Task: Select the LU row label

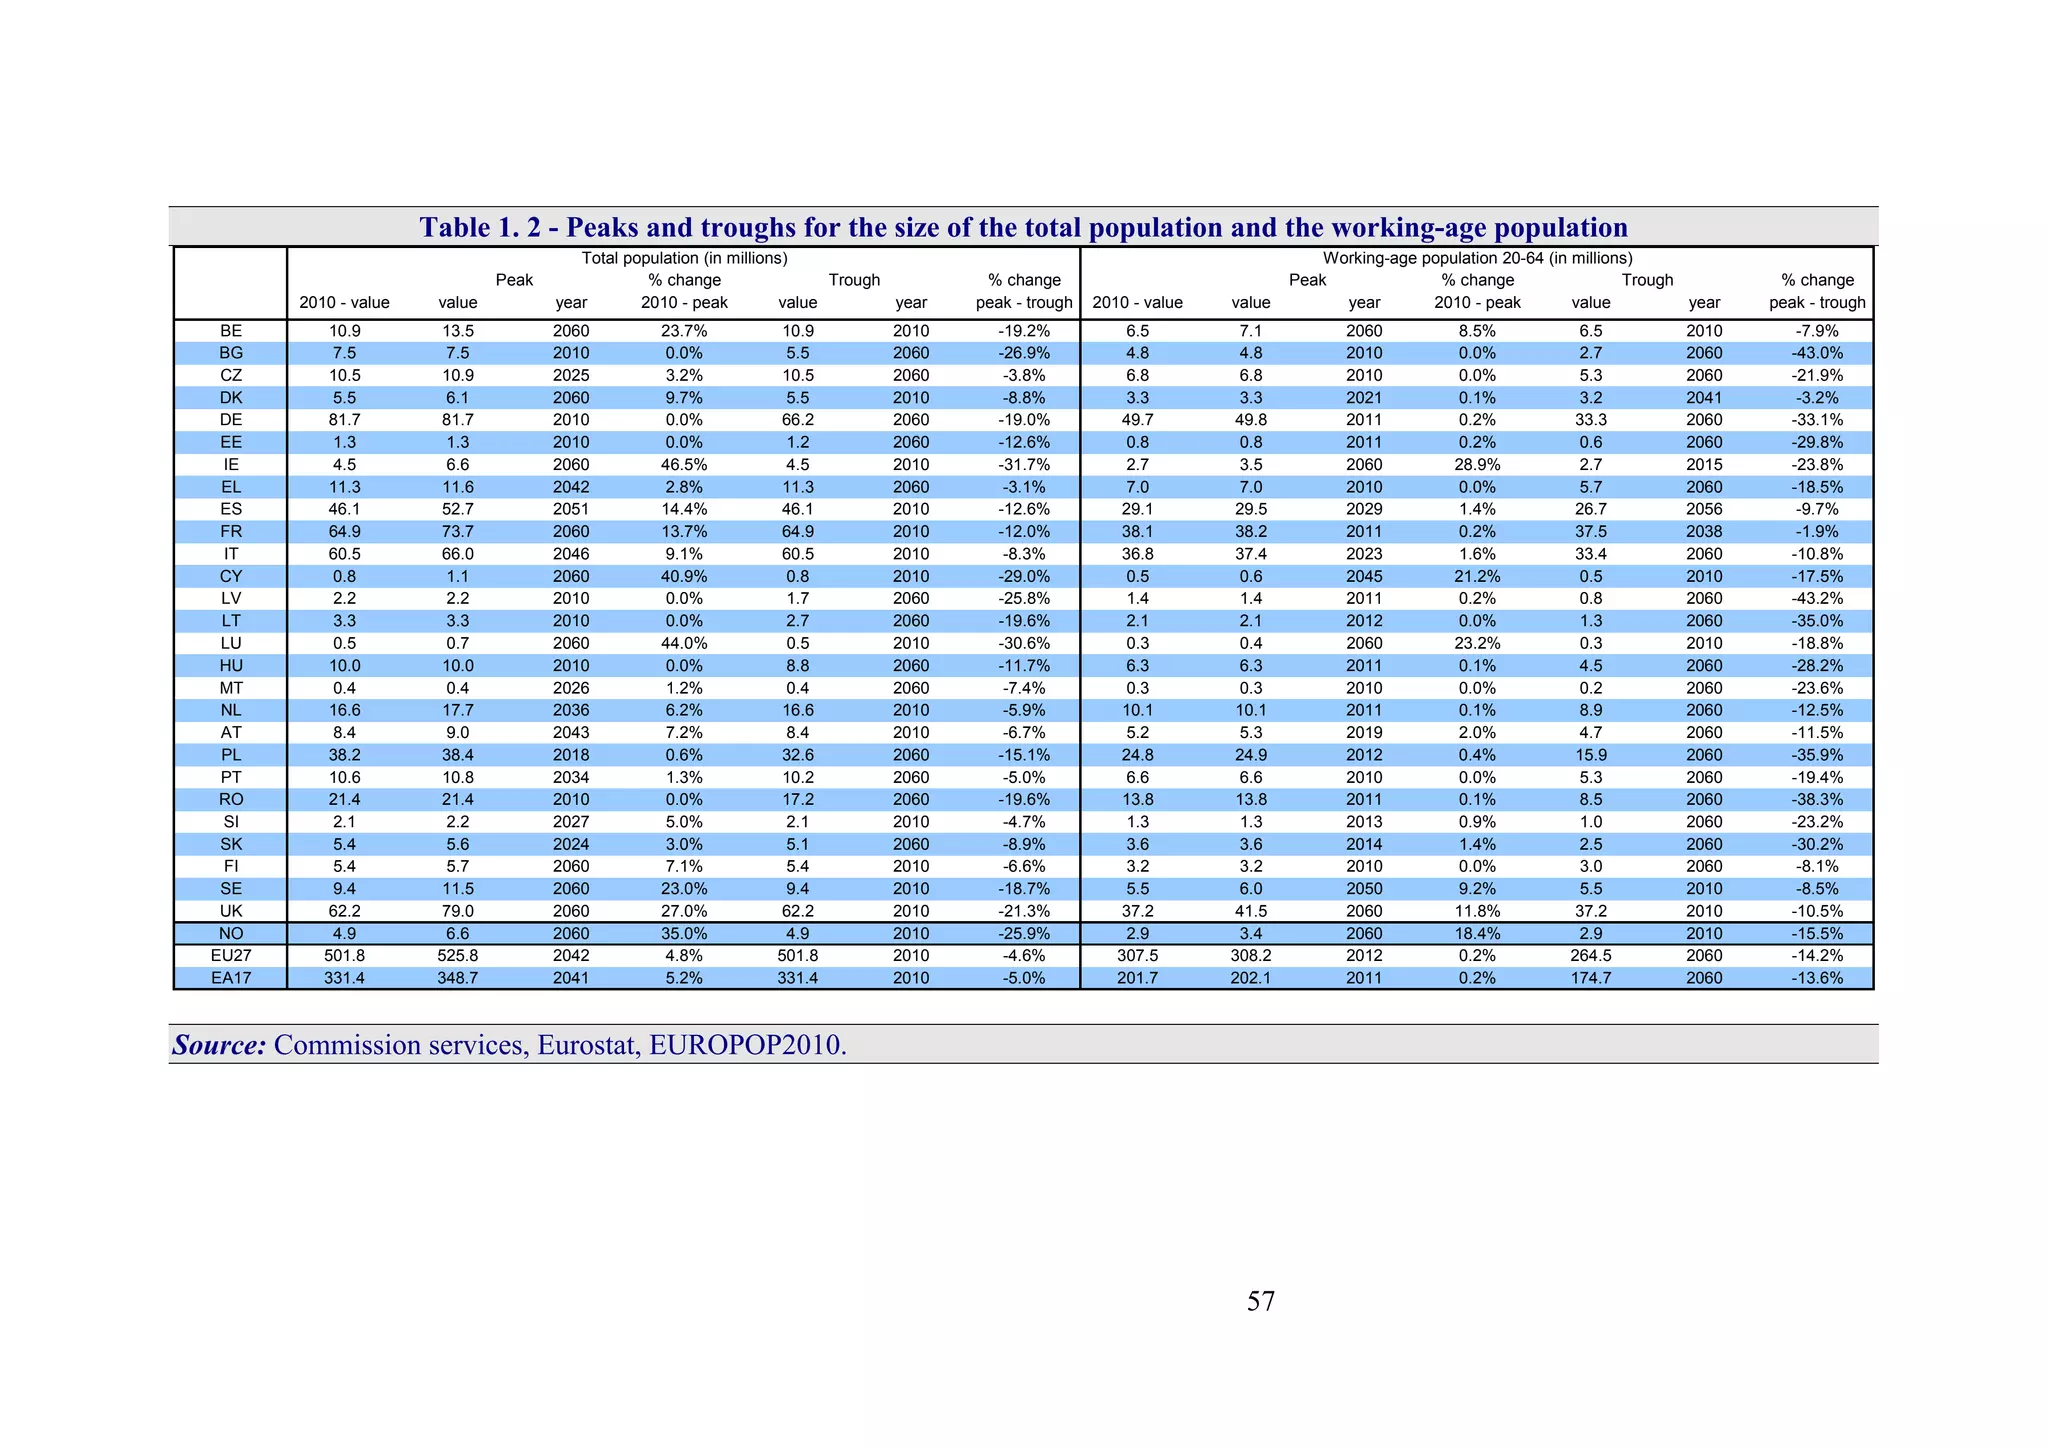Action: tap(231, 643)
